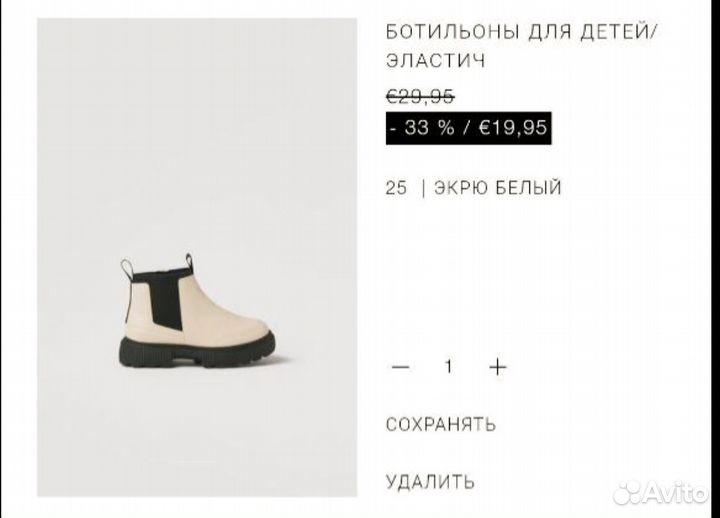The width and height of the screenshot is (720, 518).
Task: Increase quantity with the plus icon
Action: (x=498, y=367)
